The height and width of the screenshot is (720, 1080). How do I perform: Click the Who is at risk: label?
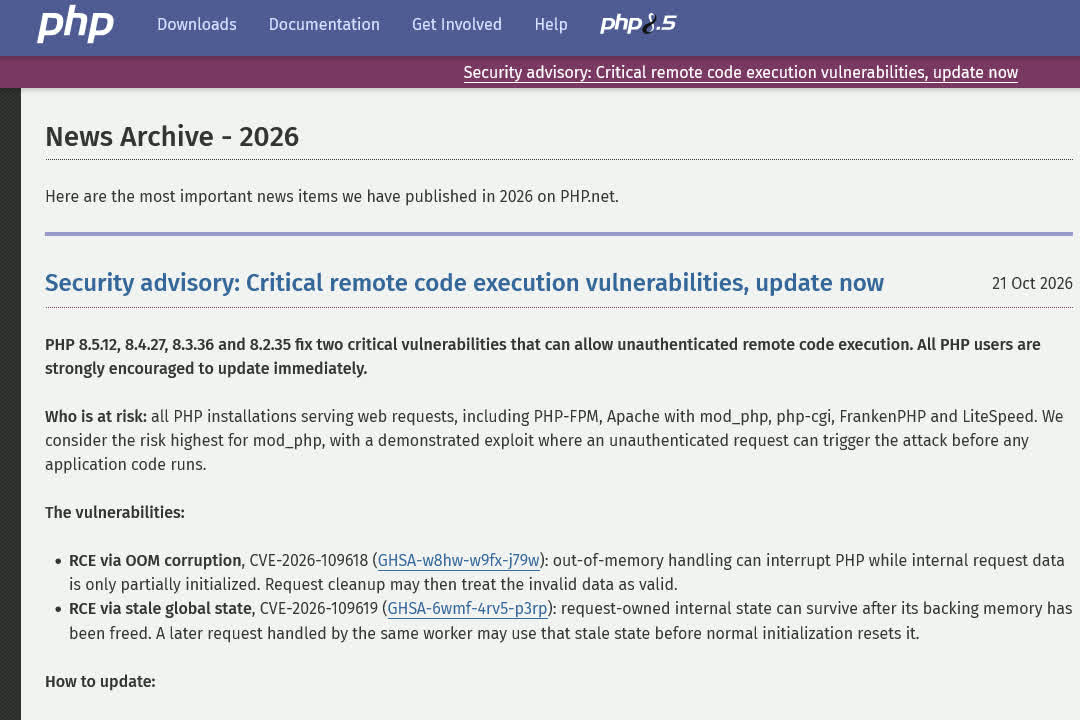pyautogui.click(x=96, y=416)
